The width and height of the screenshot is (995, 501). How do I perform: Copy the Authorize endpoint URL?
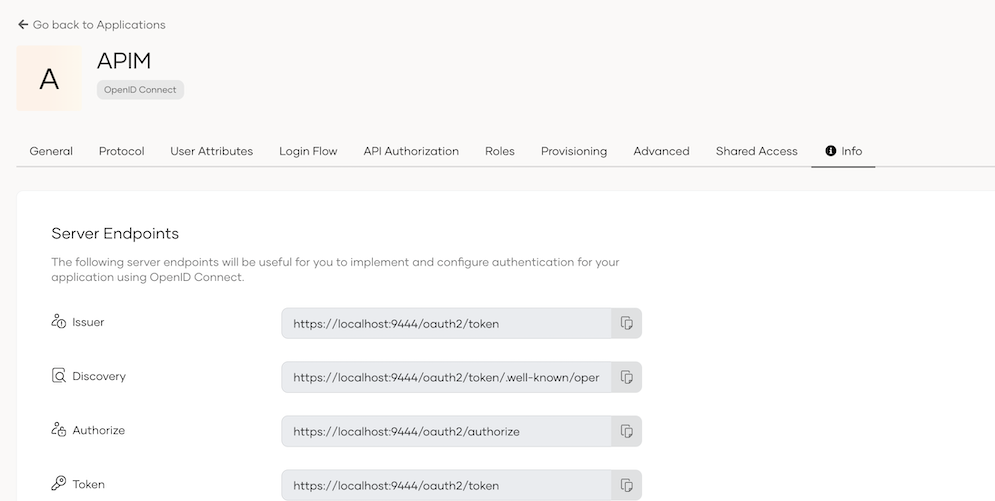(626, 431)
